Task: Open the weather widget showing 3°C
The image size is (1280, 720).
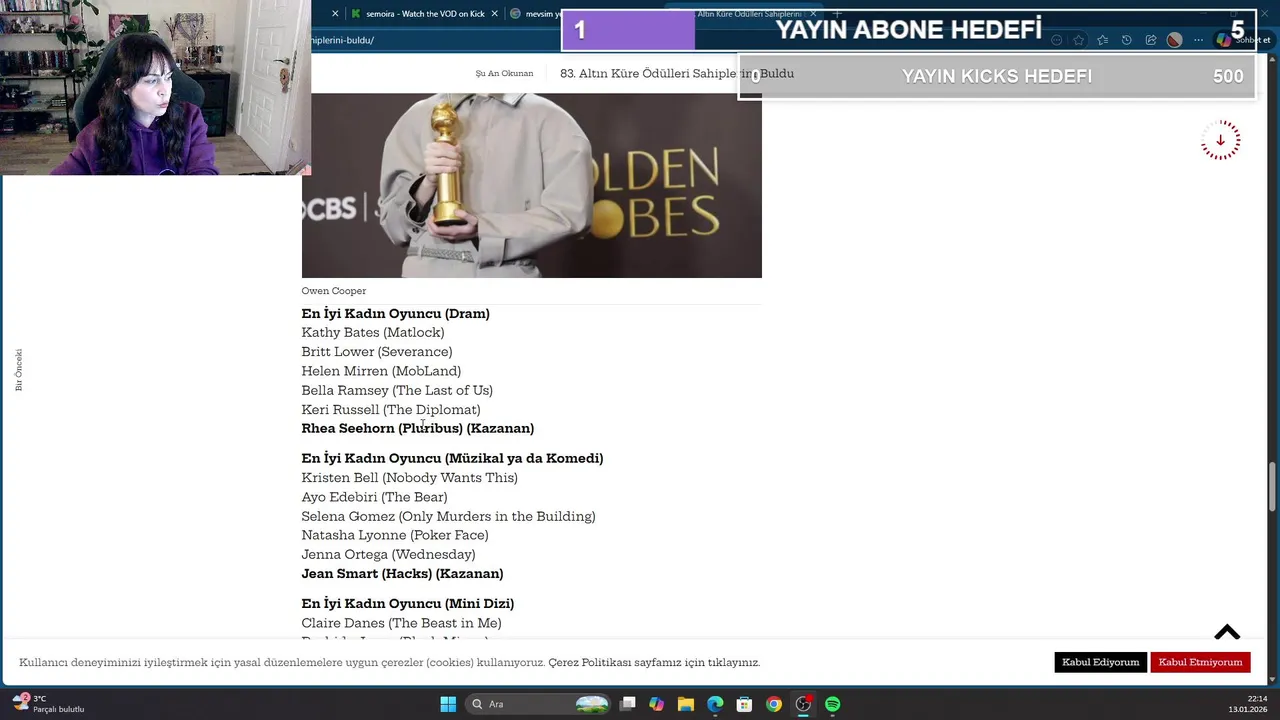Action: [x=48, y=704]
